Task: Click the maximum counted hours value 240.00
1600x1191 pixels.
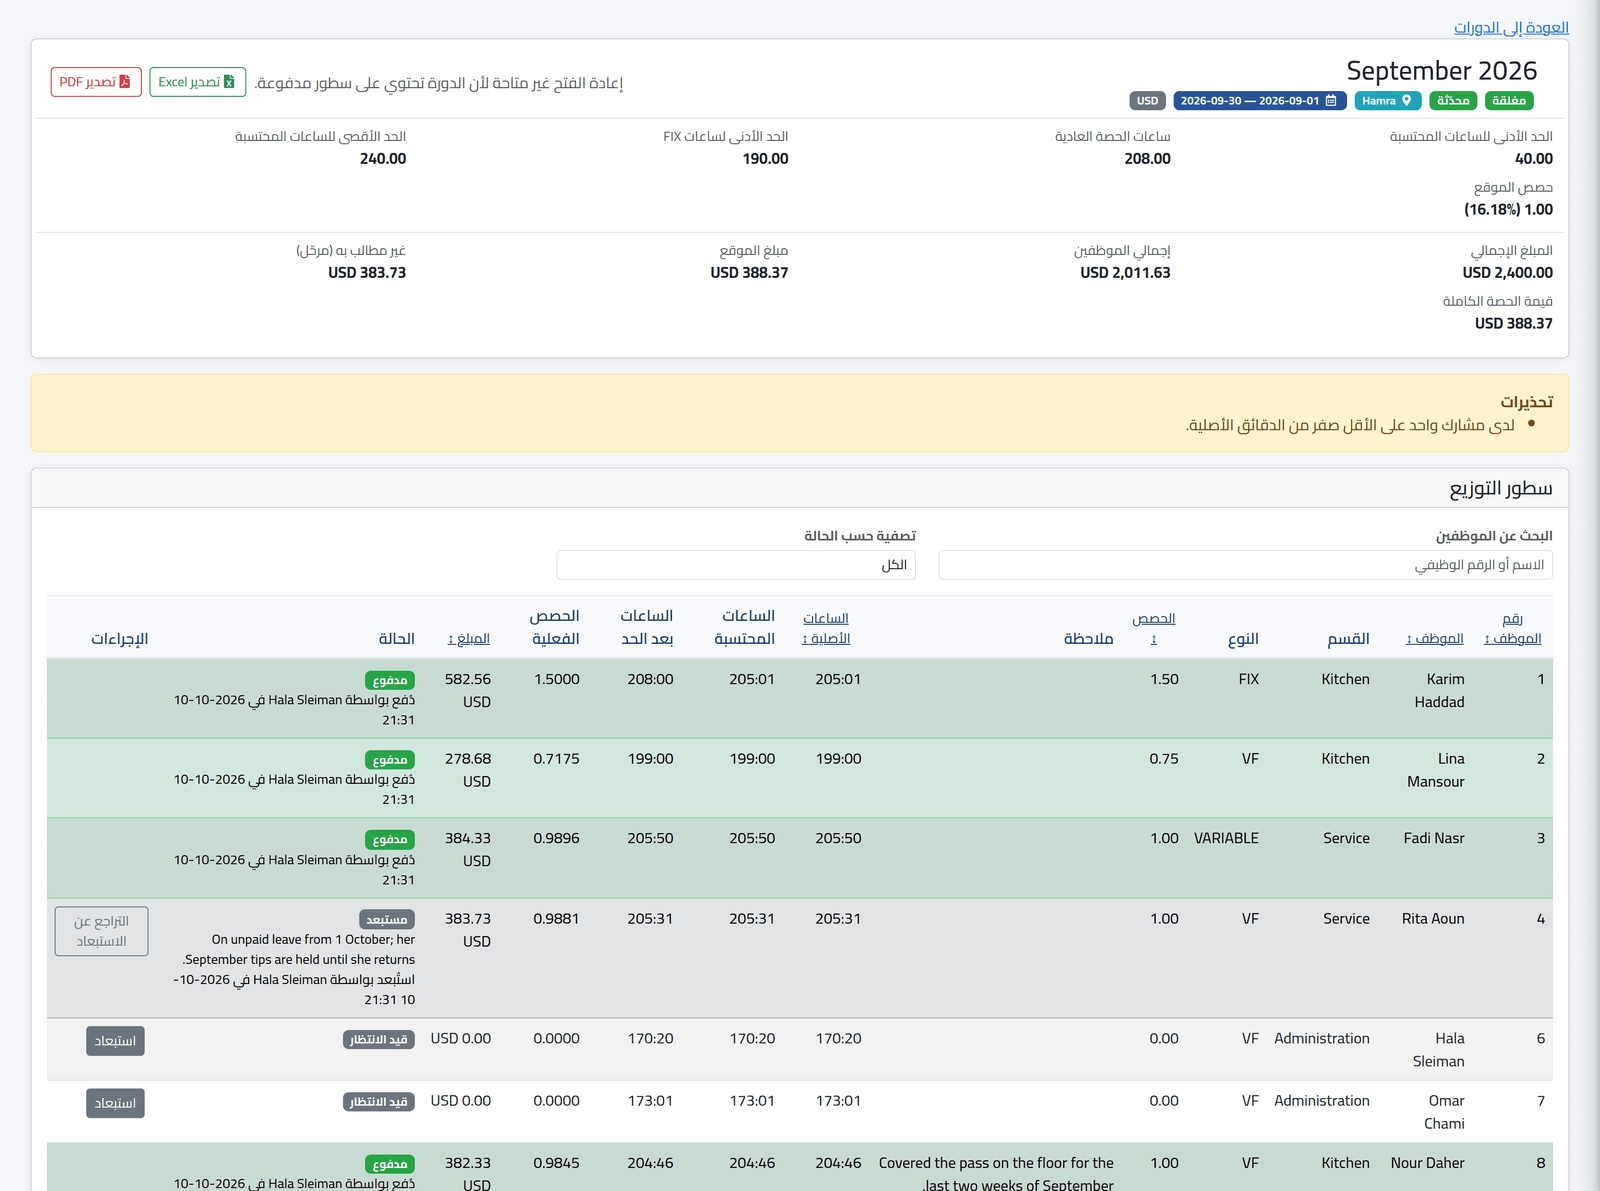Action: tap(383, 158)
